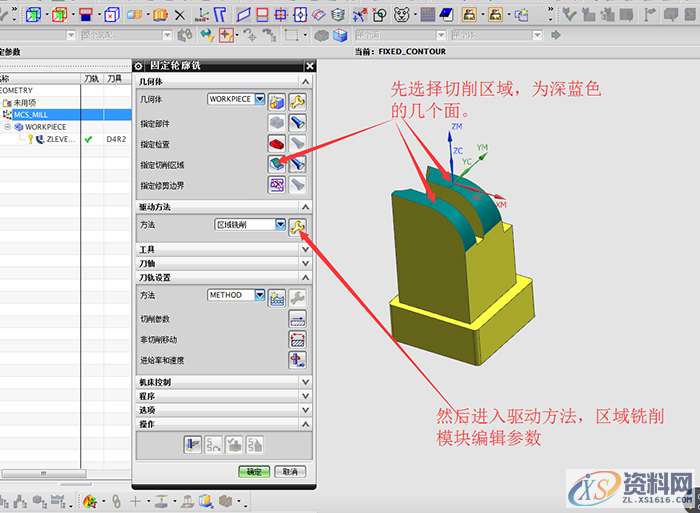
Task: Click the gray right-arrow icon in selection bar
Action: [556, 35]
